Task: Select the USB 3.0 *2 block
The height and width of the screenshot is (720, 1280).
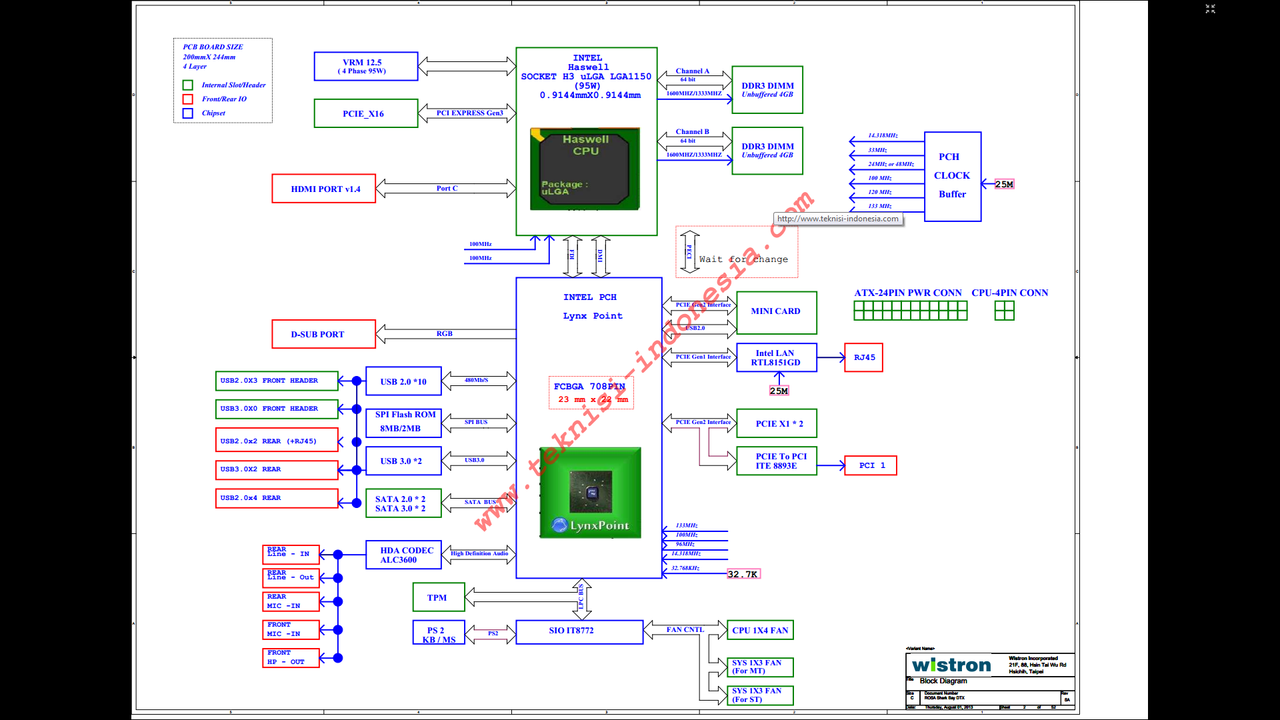Action: tap(403, 461)
